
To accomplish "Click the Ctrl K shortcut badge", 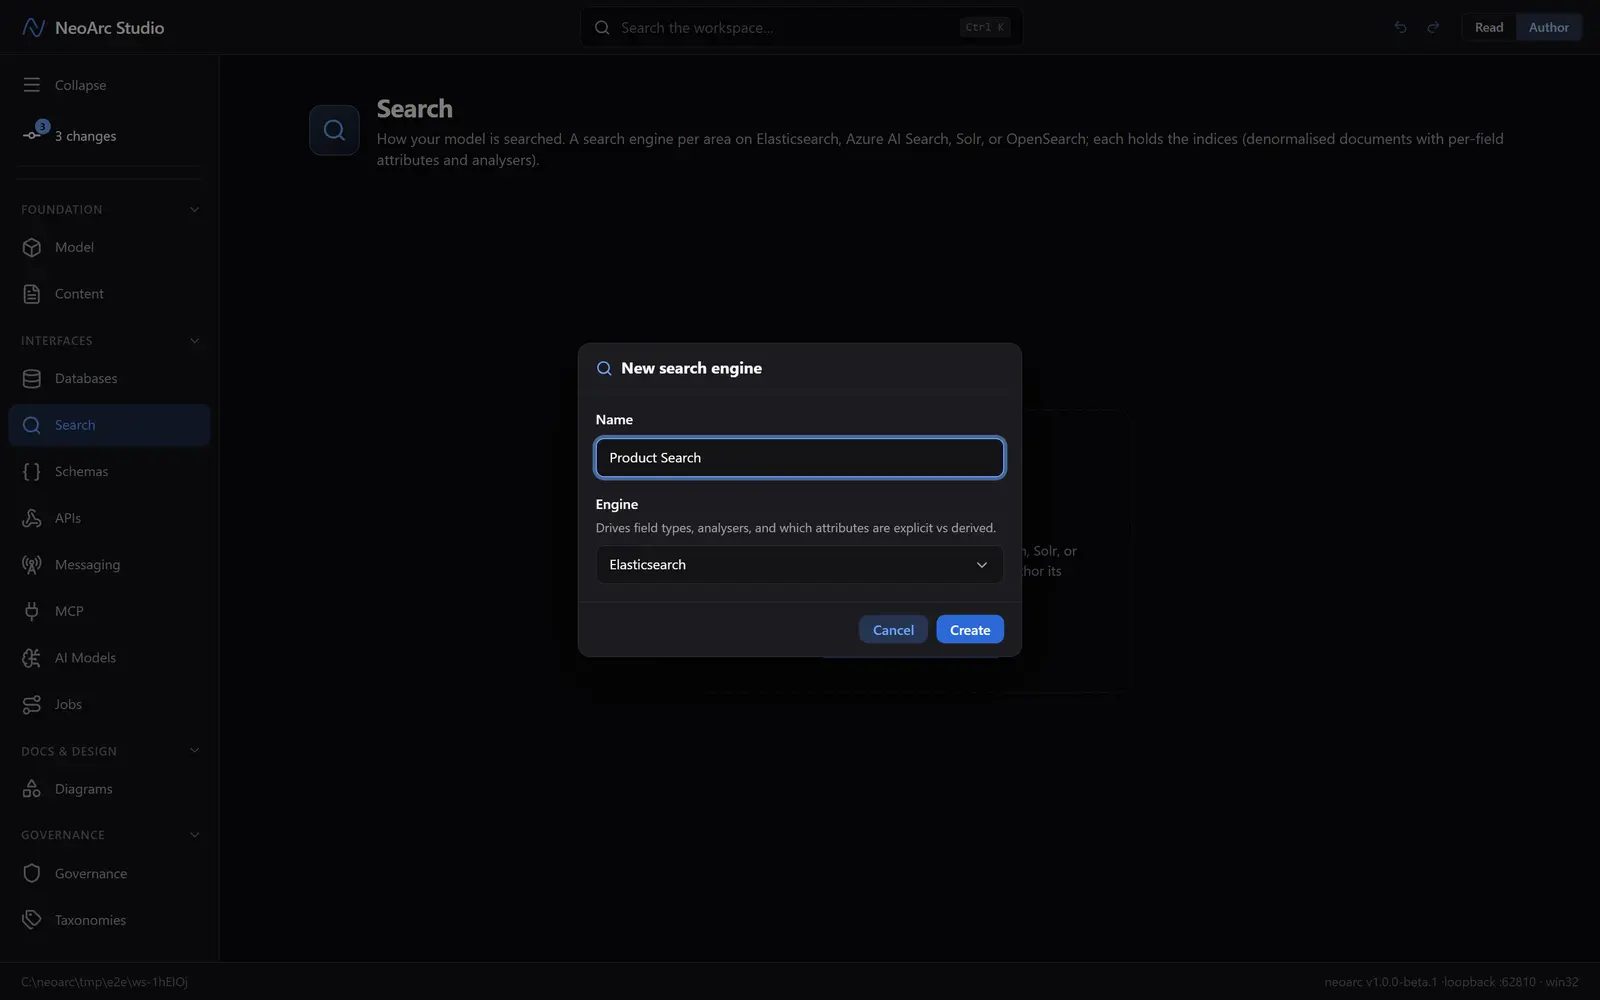I will (x=984, y=28).
